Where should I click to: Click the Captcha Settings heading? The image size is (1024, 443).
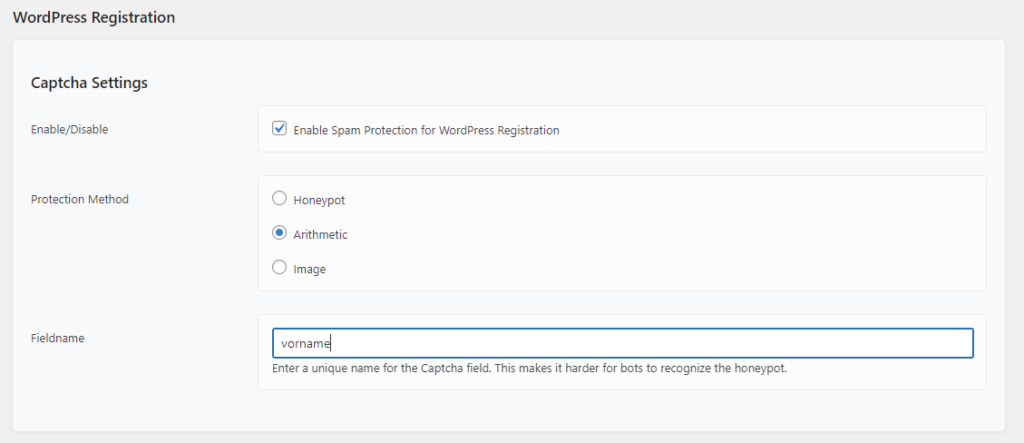point(89,83)
